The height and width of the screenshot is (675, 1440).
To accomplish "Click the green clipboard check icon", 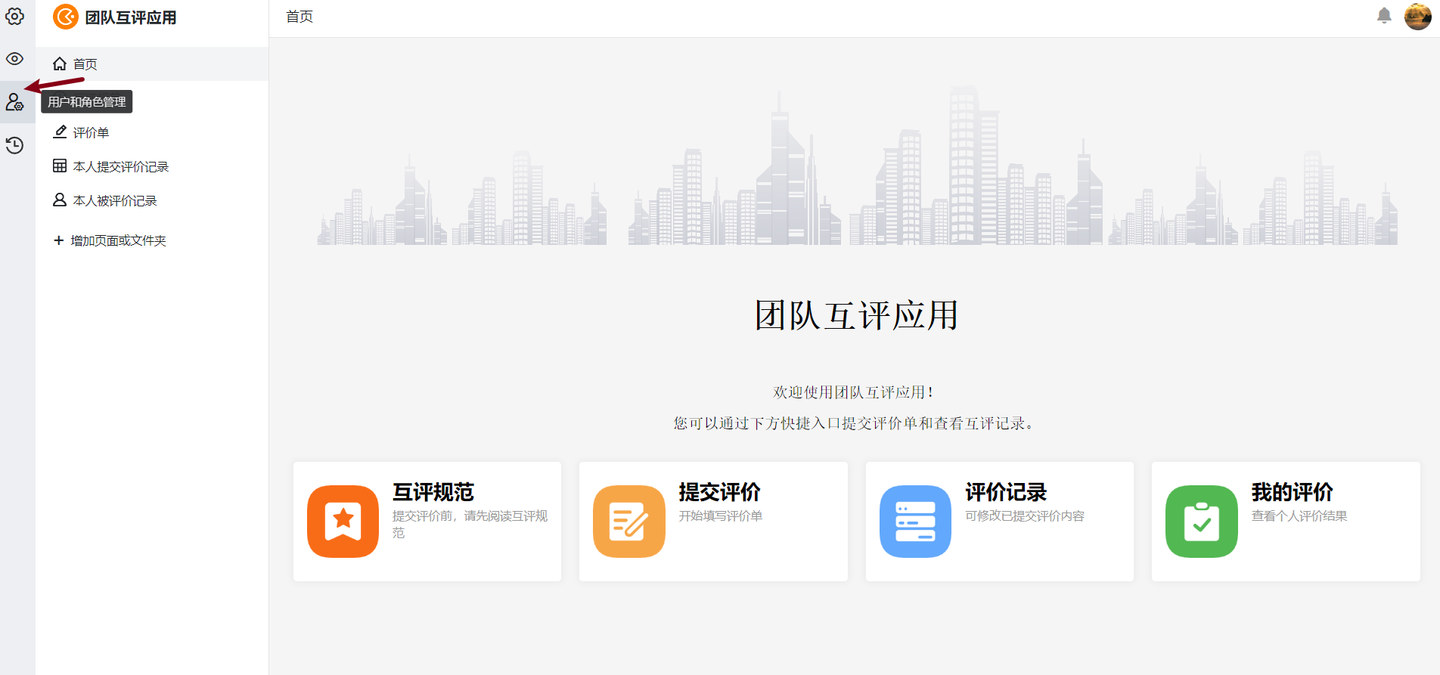I will pos(1202,521).
